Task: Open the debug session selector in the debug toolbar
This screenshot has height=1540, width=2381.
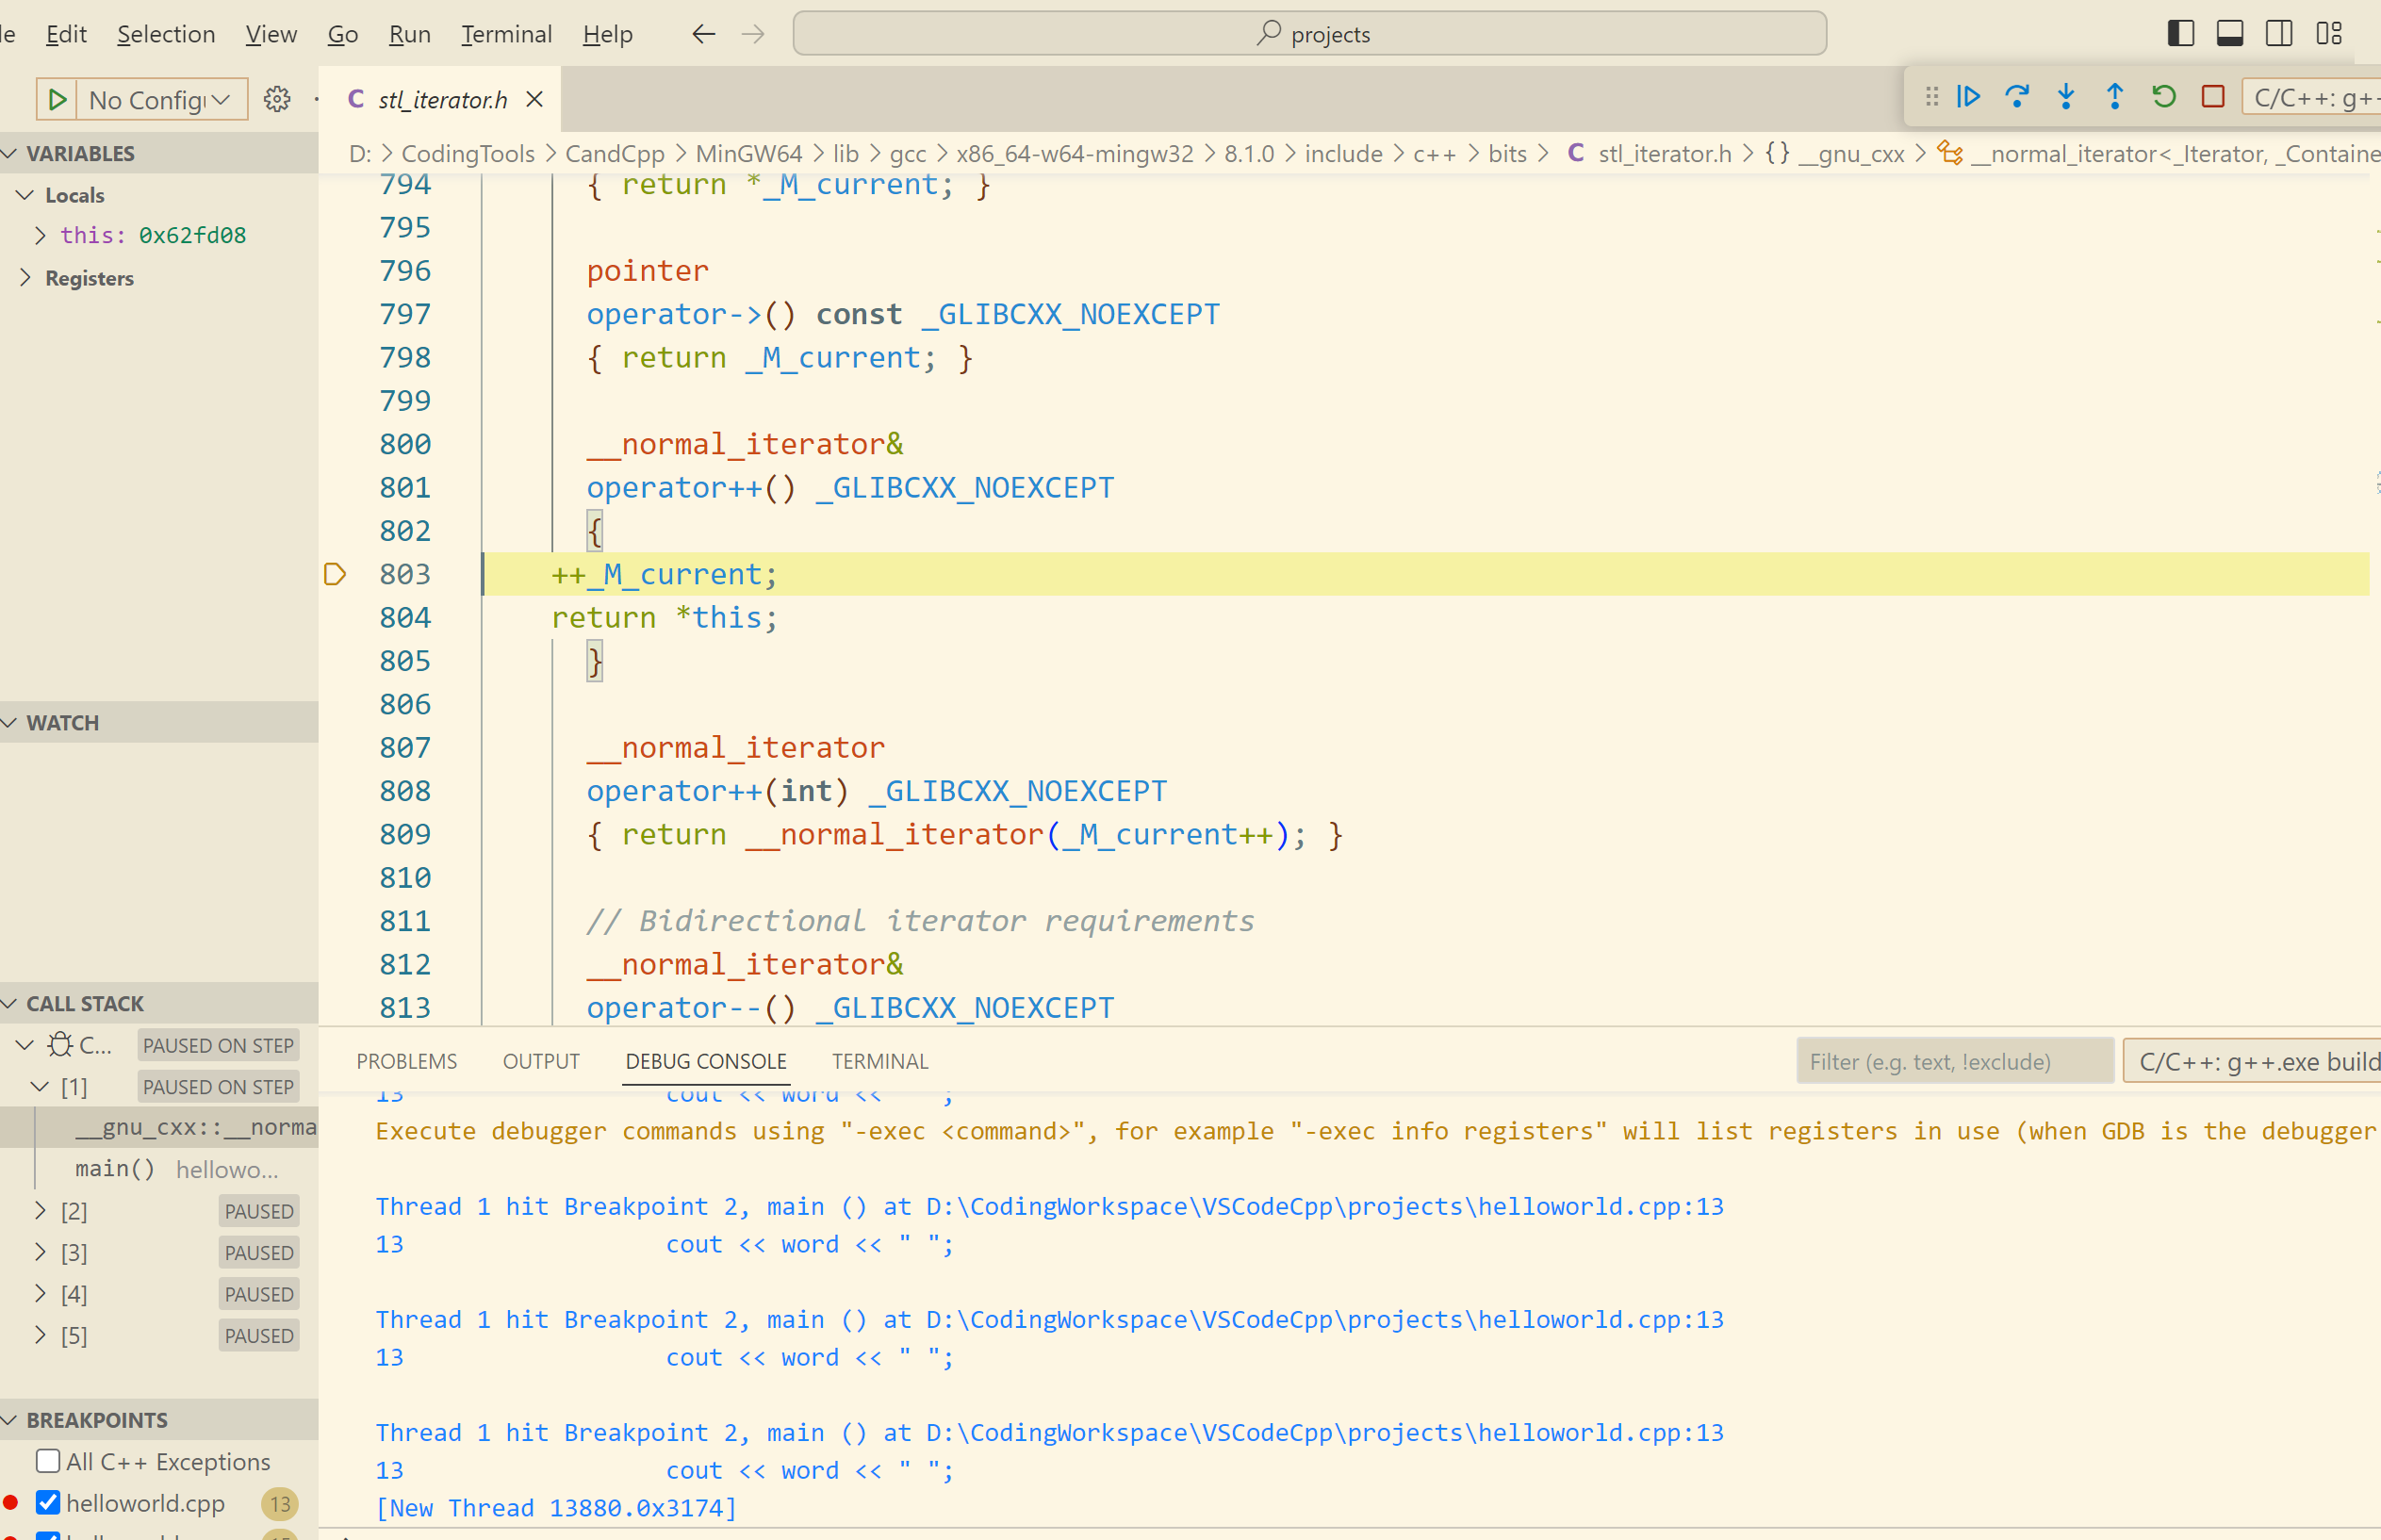Action: 2311,97
